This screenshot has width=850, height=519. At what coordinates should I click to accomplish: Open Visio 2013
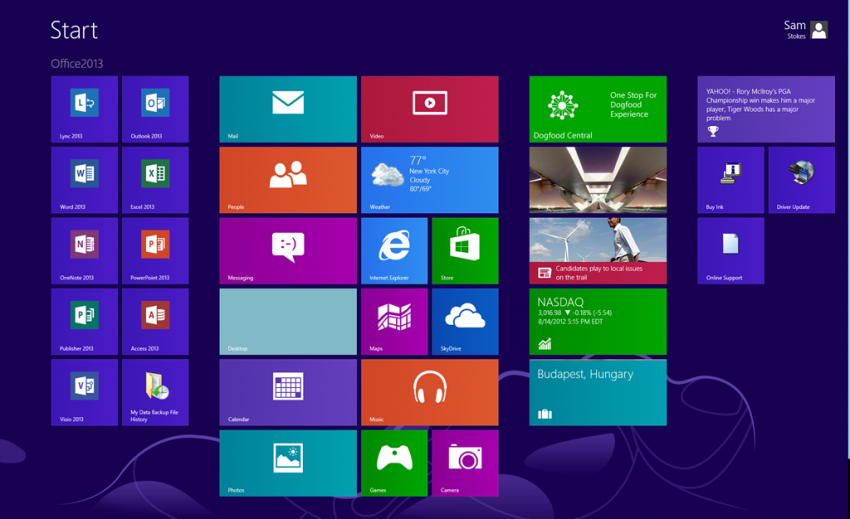click(84, 392)
